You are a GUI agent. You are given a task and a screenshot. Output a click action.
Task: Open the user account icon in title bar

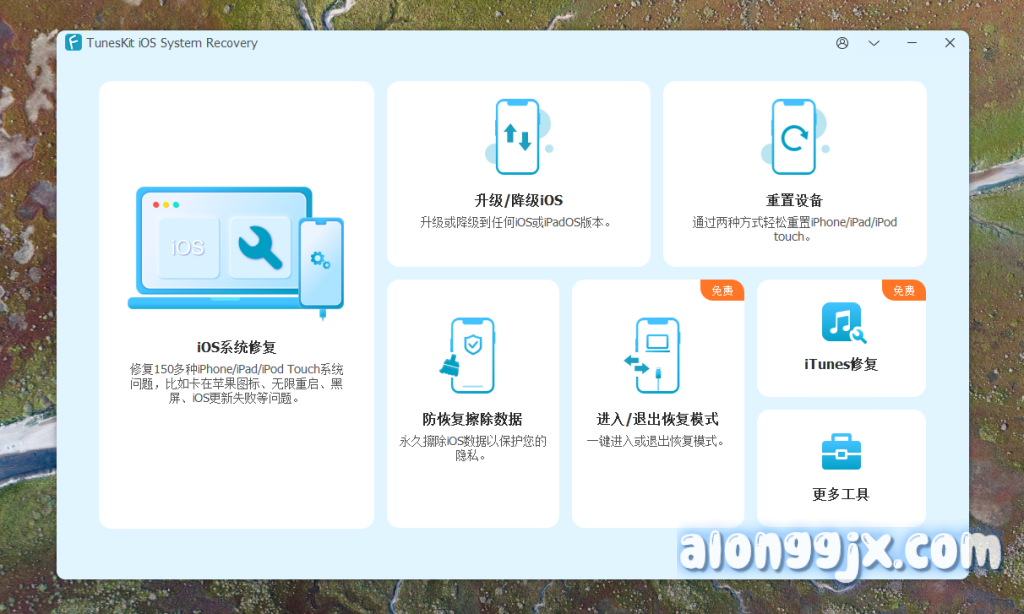click(x=843, y=43)
